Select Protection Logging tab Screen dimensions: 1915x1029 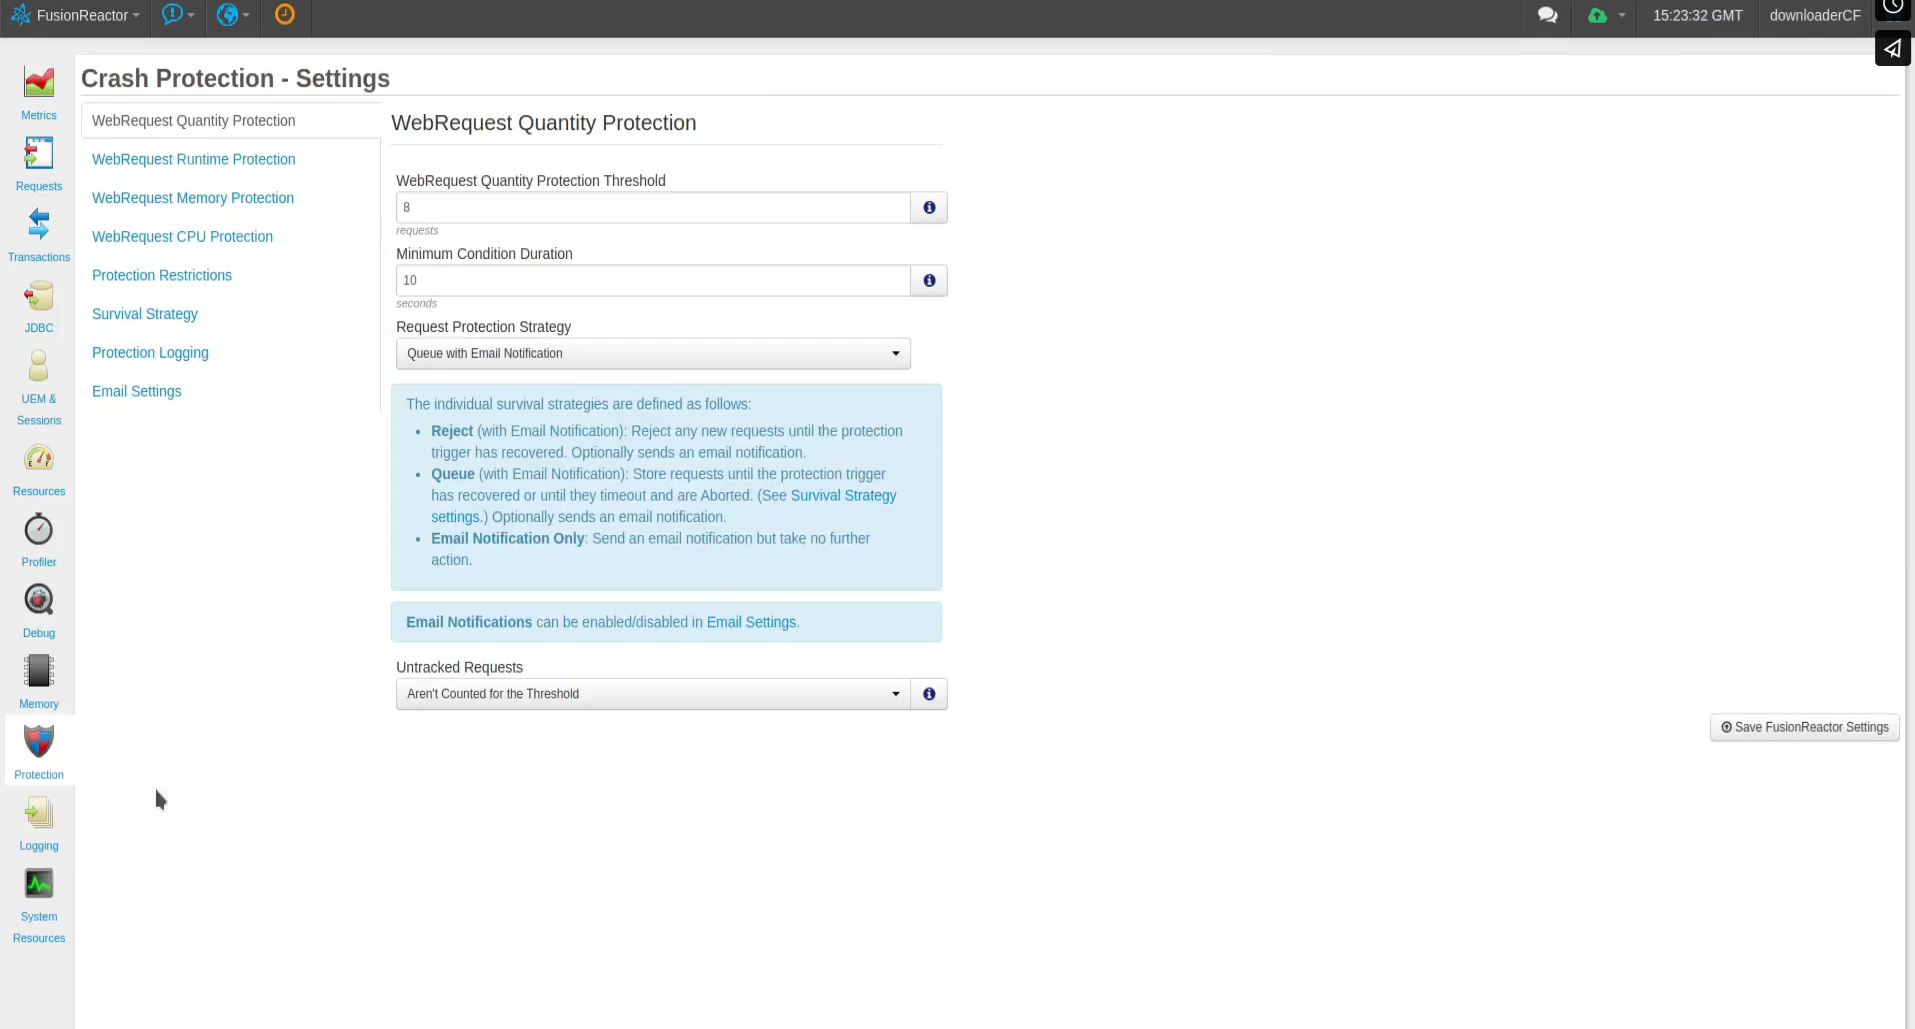click(x=150, y=352)
